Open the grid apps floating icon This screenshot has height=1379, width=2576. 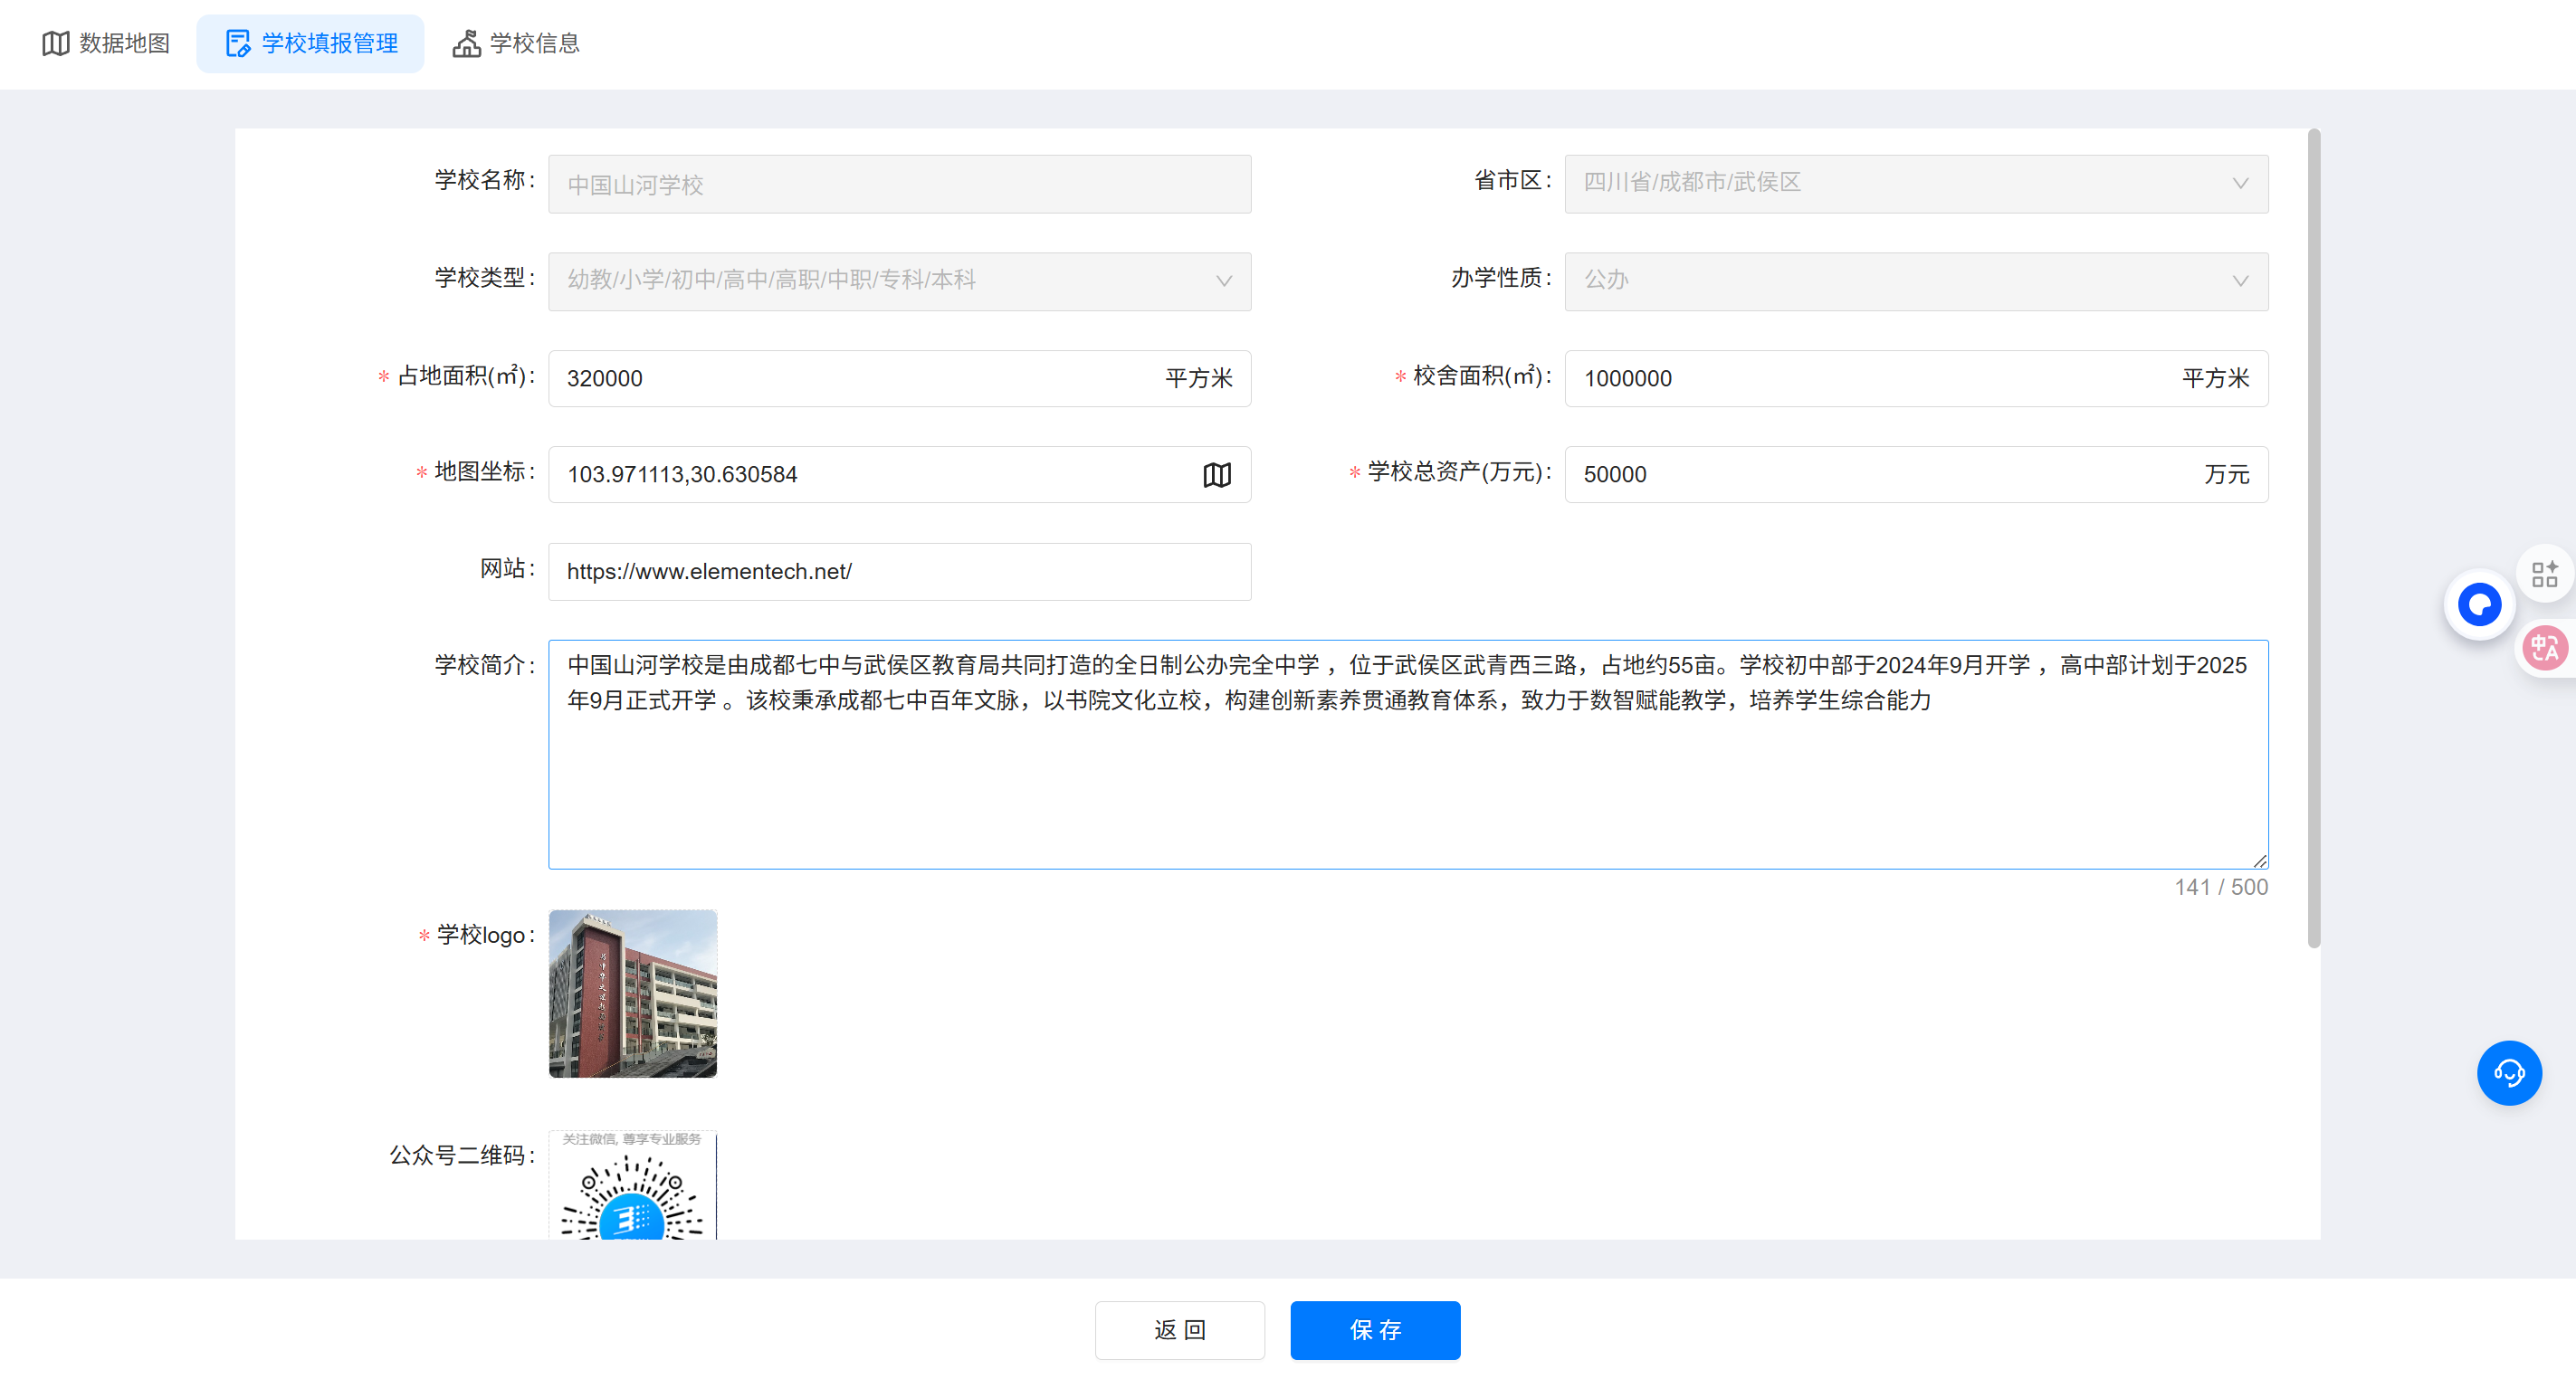(2544, 574)
